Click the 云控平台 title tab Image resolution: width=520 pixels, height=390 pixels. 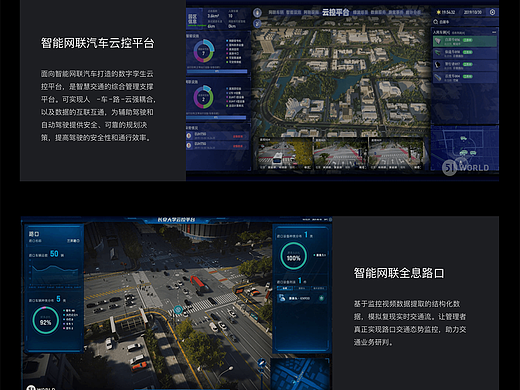tap(335, 12)
